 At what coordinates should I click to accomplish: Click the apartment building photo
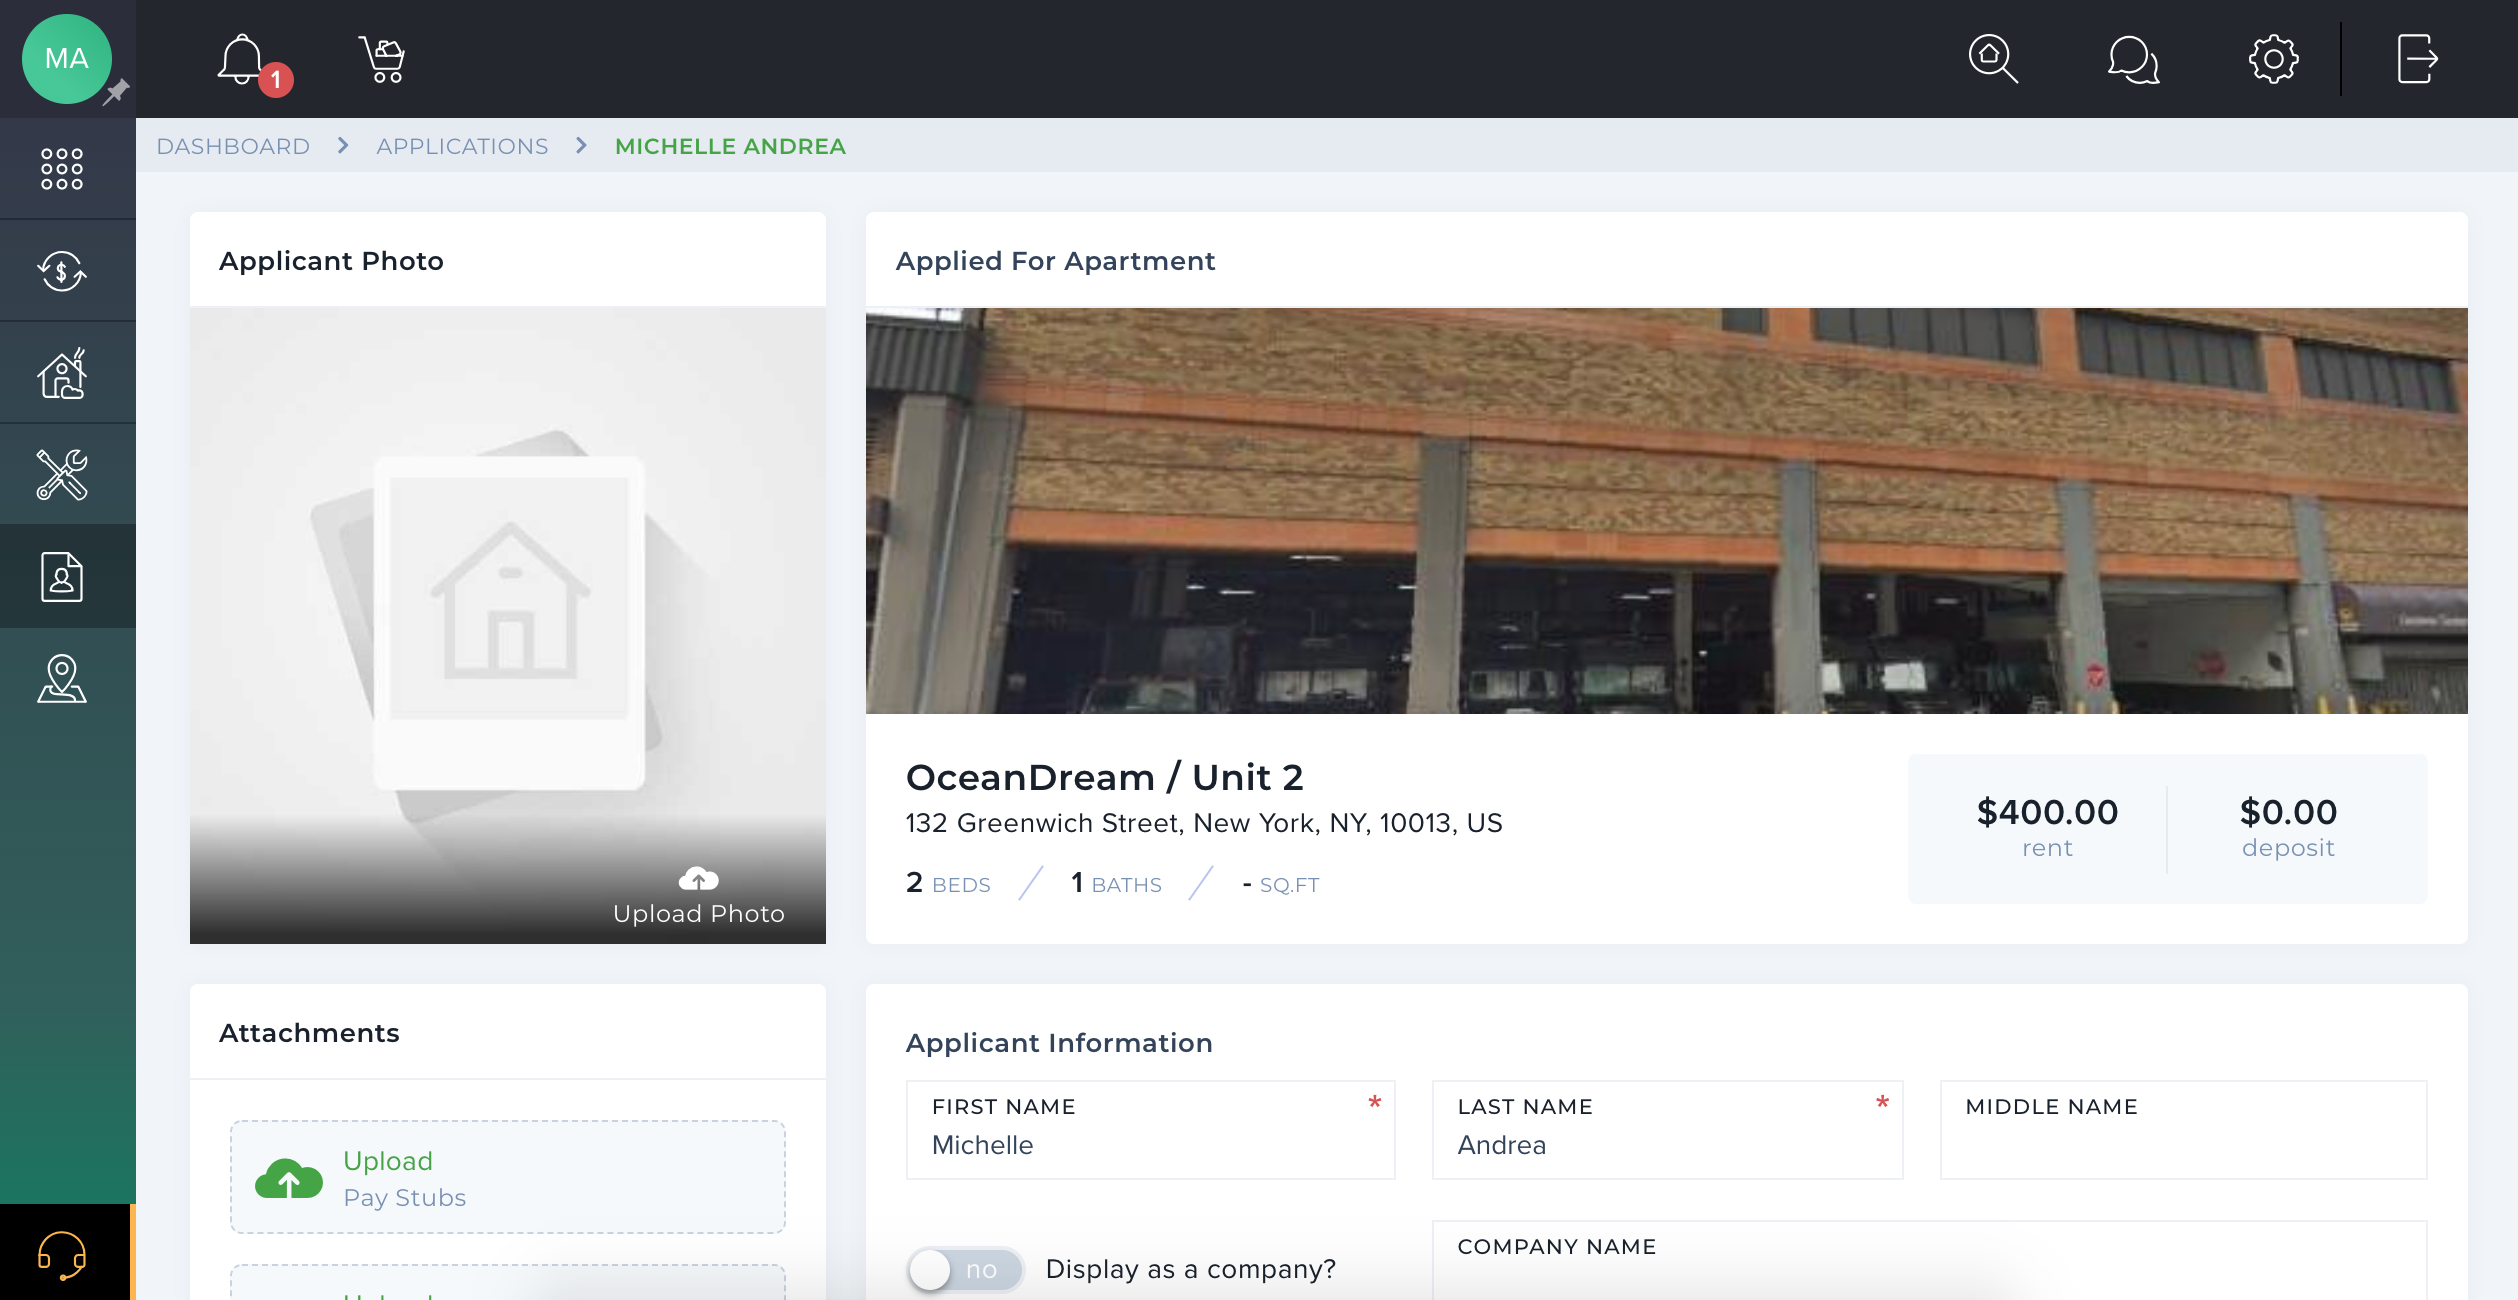coord(1666,511)
